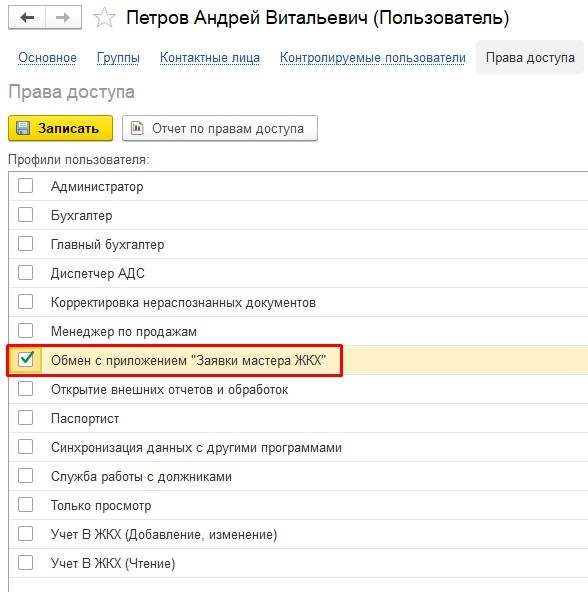Click the report chart icon
This screenshot has height=592, width=588.
[x=137, y=128]
